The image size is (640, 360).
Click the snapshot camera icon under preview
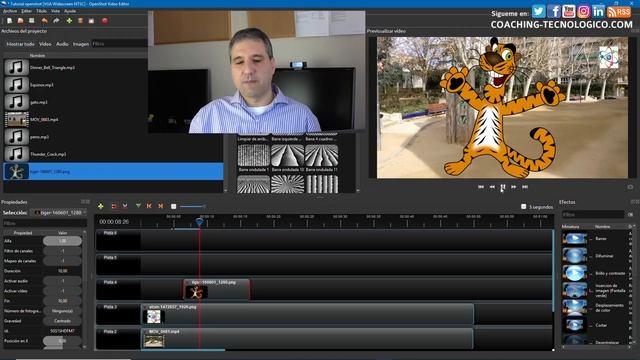coord(630,187)
